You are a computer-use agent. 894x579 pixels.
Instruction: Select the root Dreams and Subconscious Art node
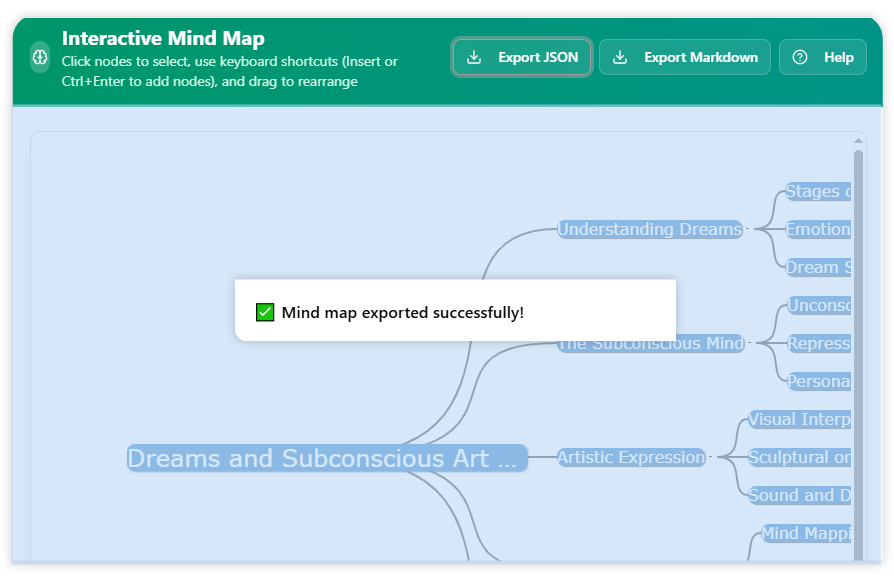[326, 458]
